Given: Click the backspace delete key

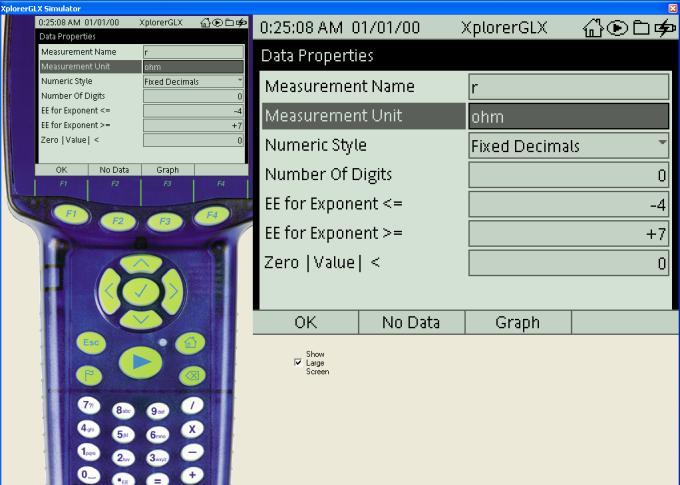Looking at the screenshot, I should 192,375.
